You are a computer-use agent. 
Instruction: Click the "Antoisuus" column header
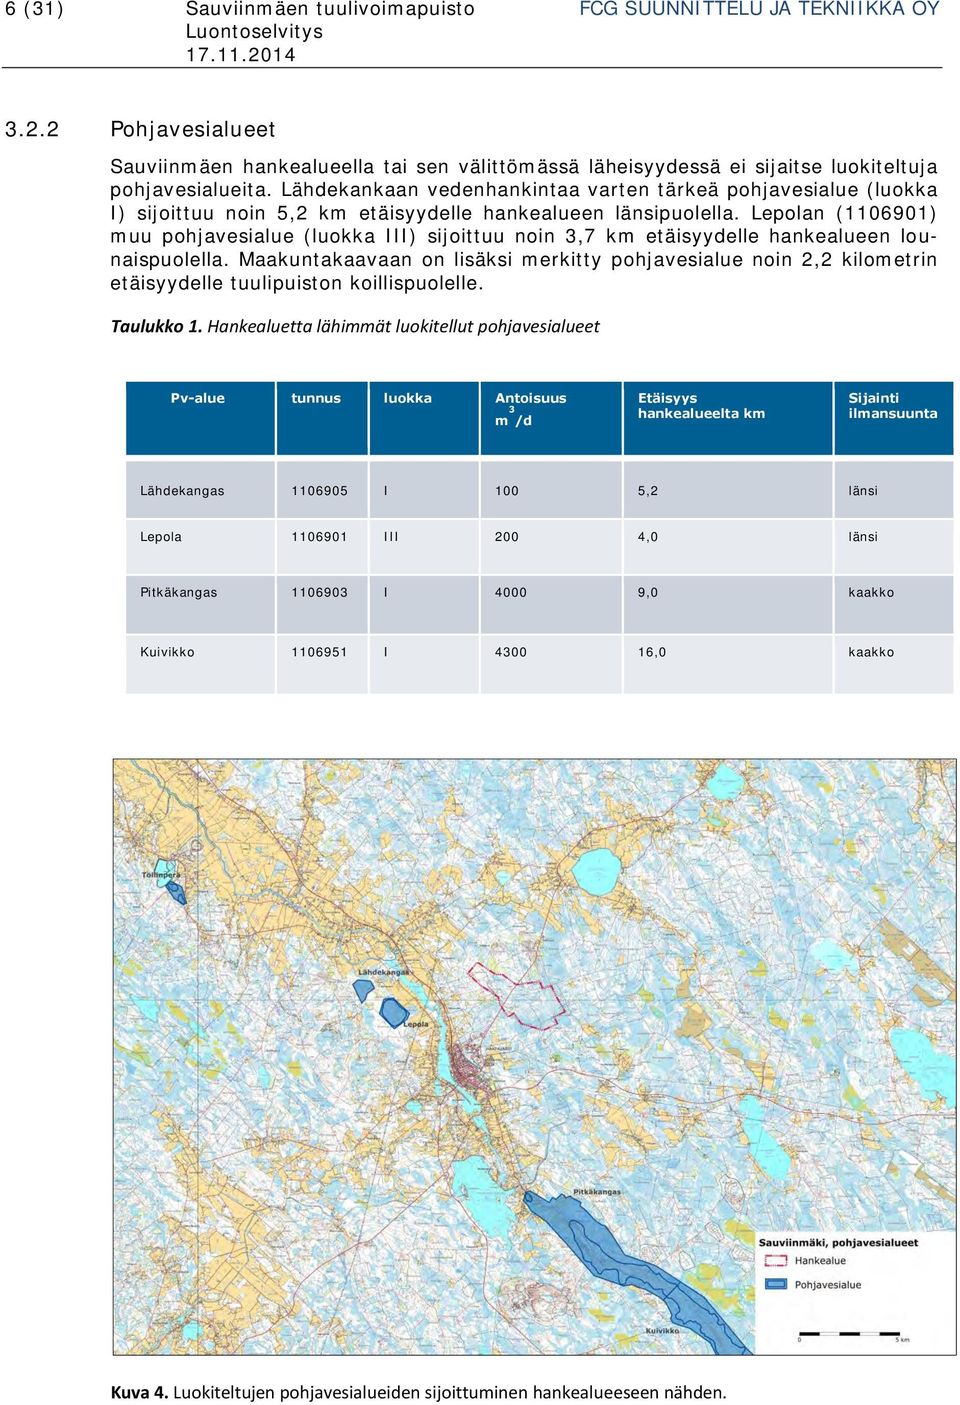(530, 398)
